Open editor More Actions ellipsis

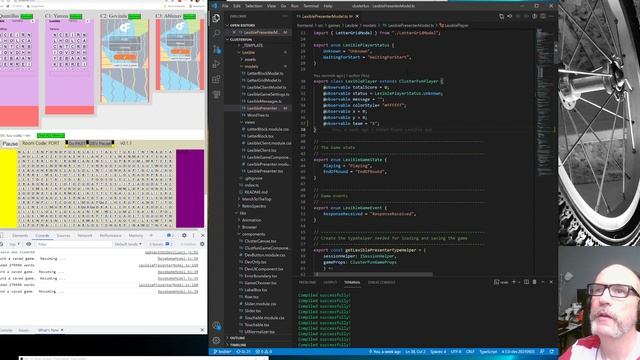point(551,16)
